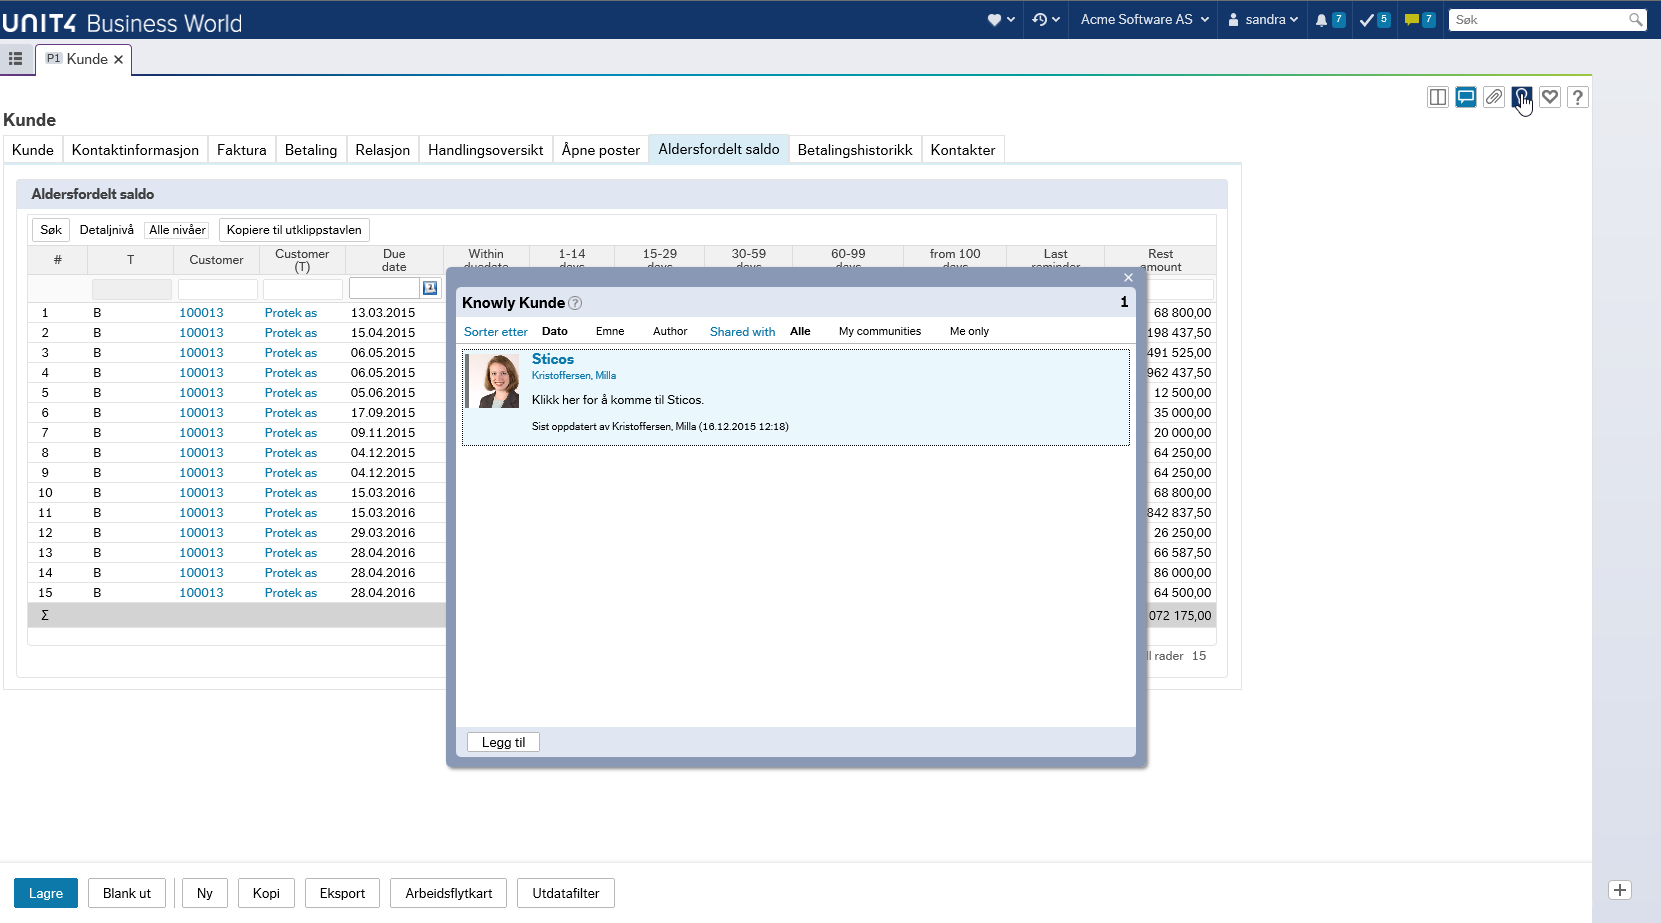
Task: Toggle the Knowly icon in toolbar
Action: pyautogui.click(x=1522, y=97)
